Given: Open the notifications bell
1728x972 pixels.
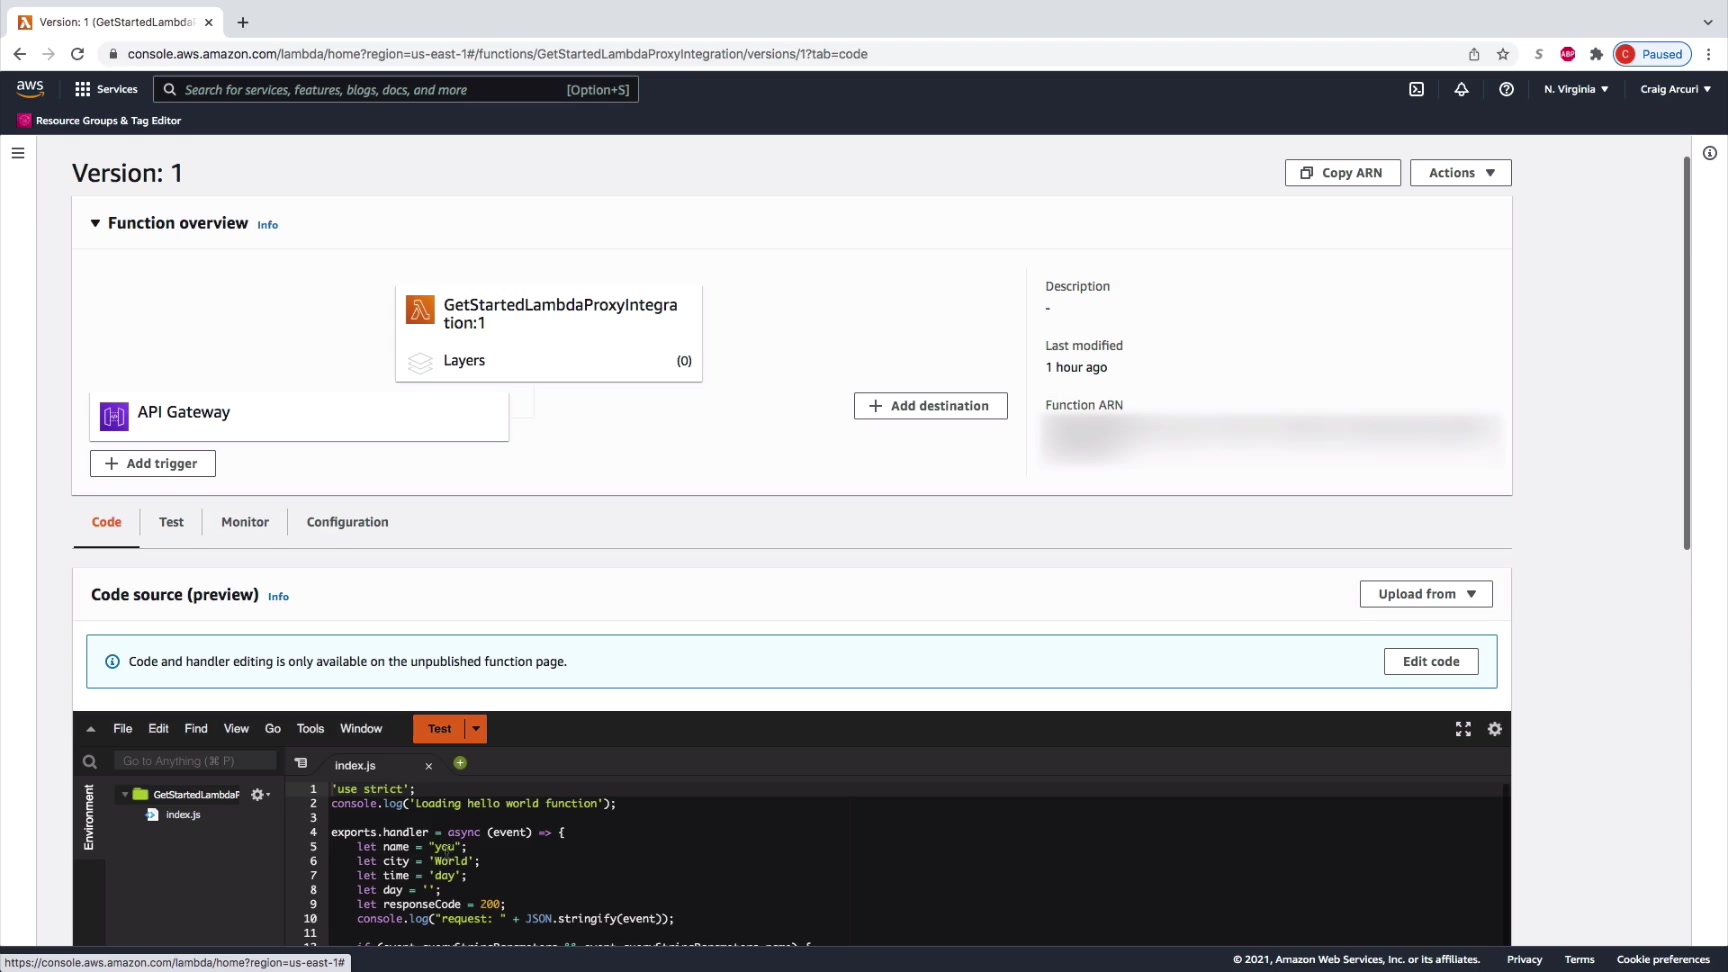Looking at the screenshot, I should pos(1461,89).
